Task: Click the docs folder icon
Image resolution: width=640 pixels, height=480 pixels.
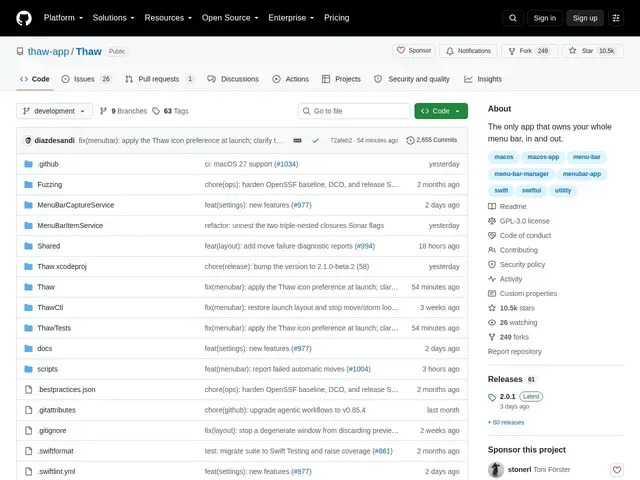Action: (x=28, y=349)
